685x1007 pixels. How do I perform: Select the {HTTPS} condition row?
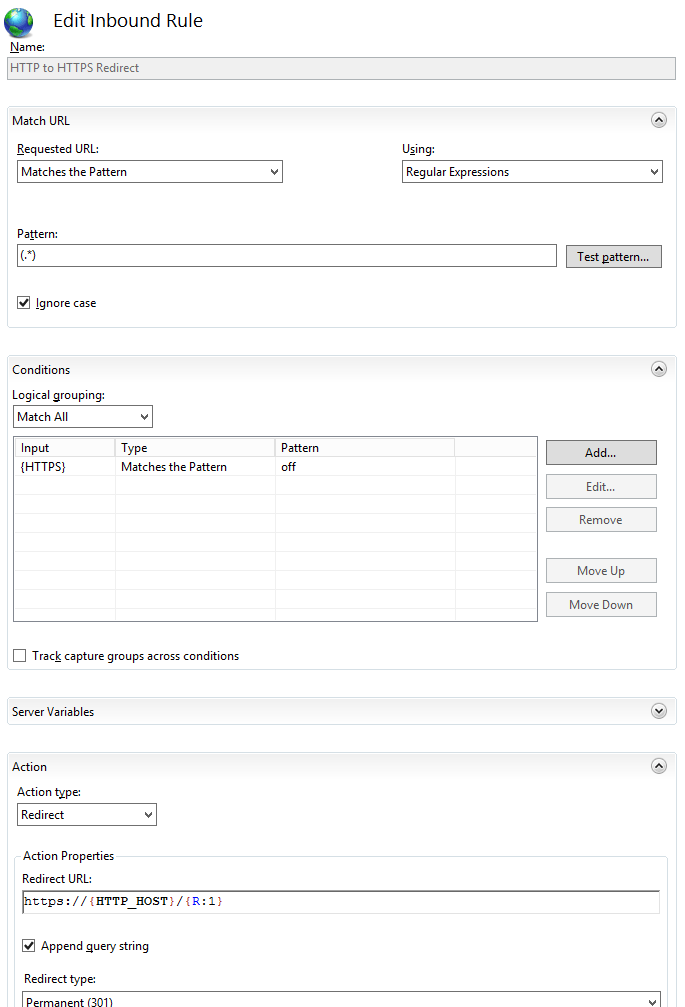170,467
